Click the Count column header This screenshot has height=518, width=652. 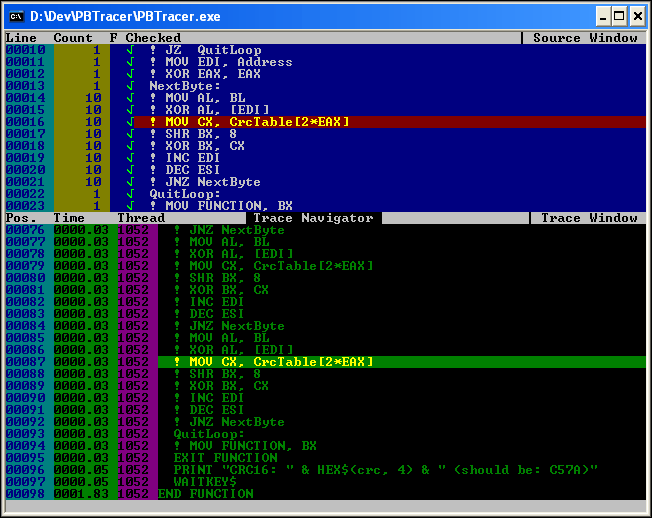coord(73,38)
